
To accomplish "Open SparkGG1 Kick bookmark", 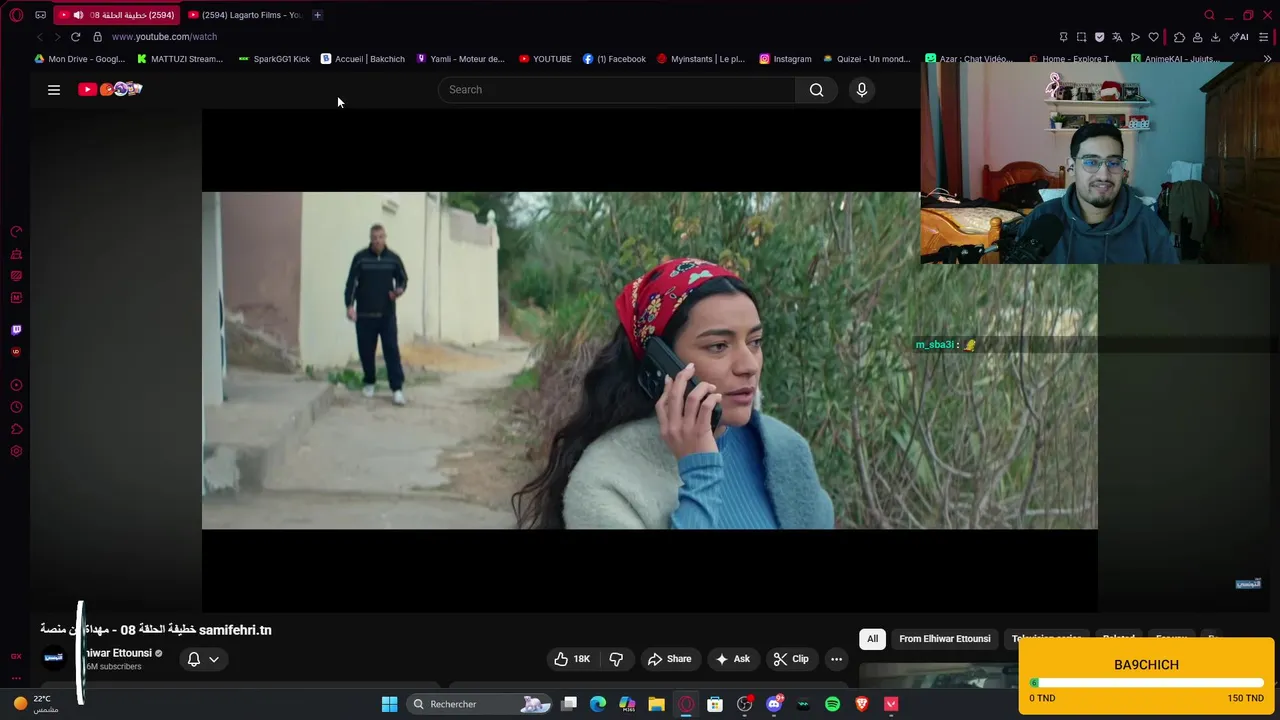I will pos(274,59).
